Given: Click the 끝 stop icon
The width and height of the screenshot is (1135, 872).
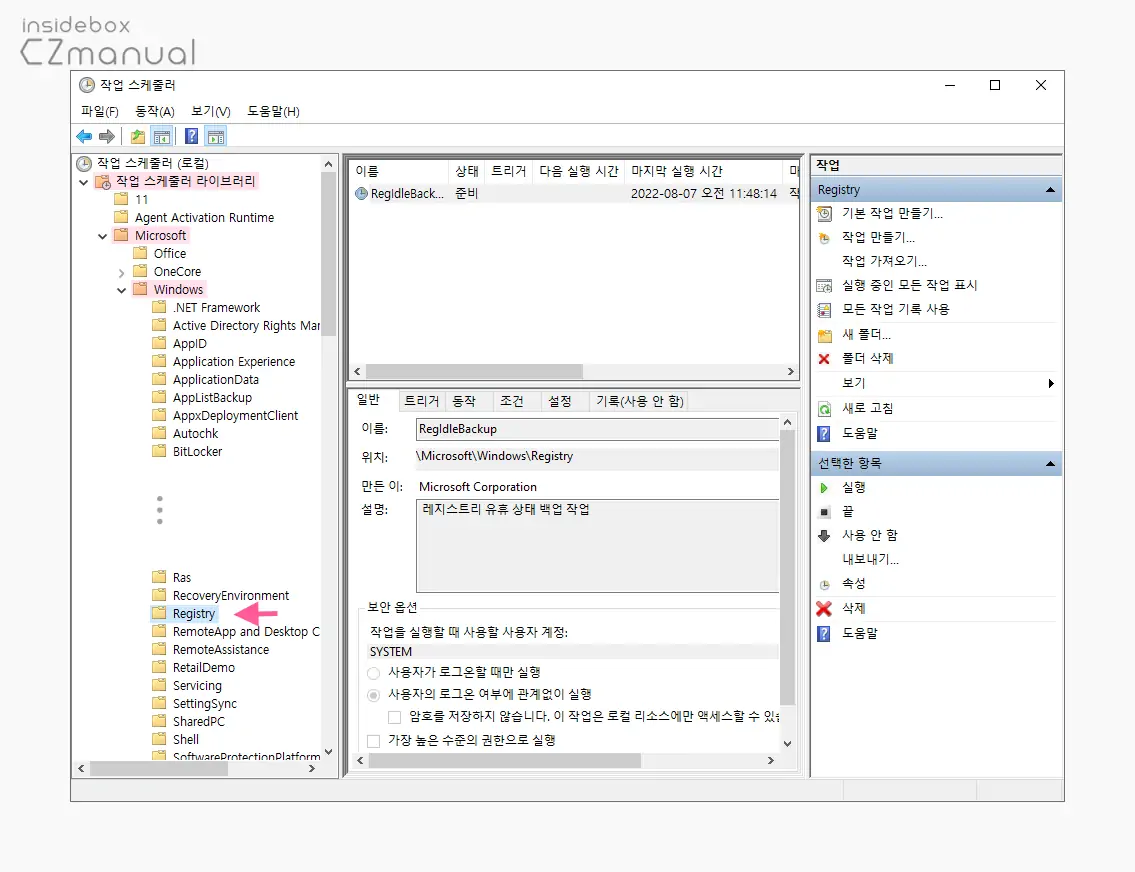Looking at the screenshot, I should coord(824,512).
